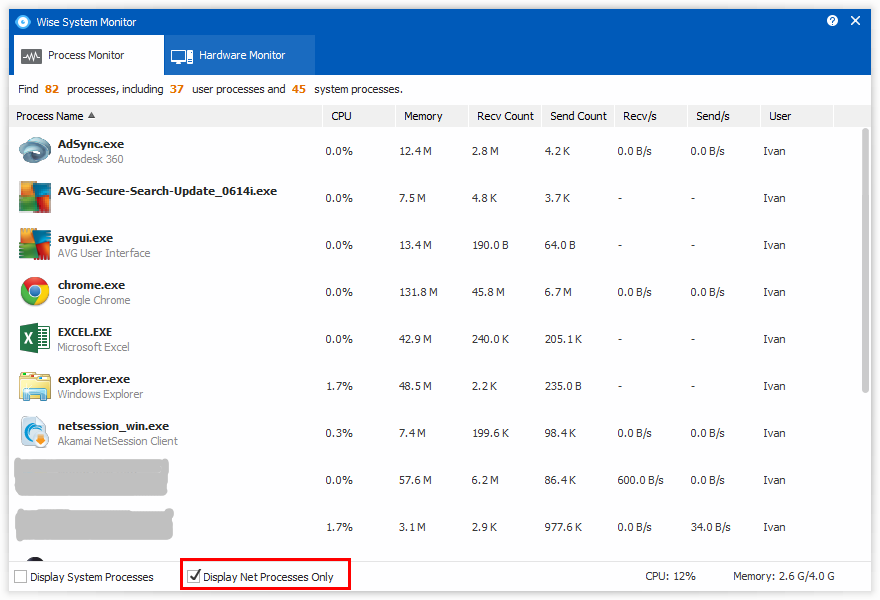
Task: Select the netsession_win.exe process name
Action: click(x=113, y=426)
